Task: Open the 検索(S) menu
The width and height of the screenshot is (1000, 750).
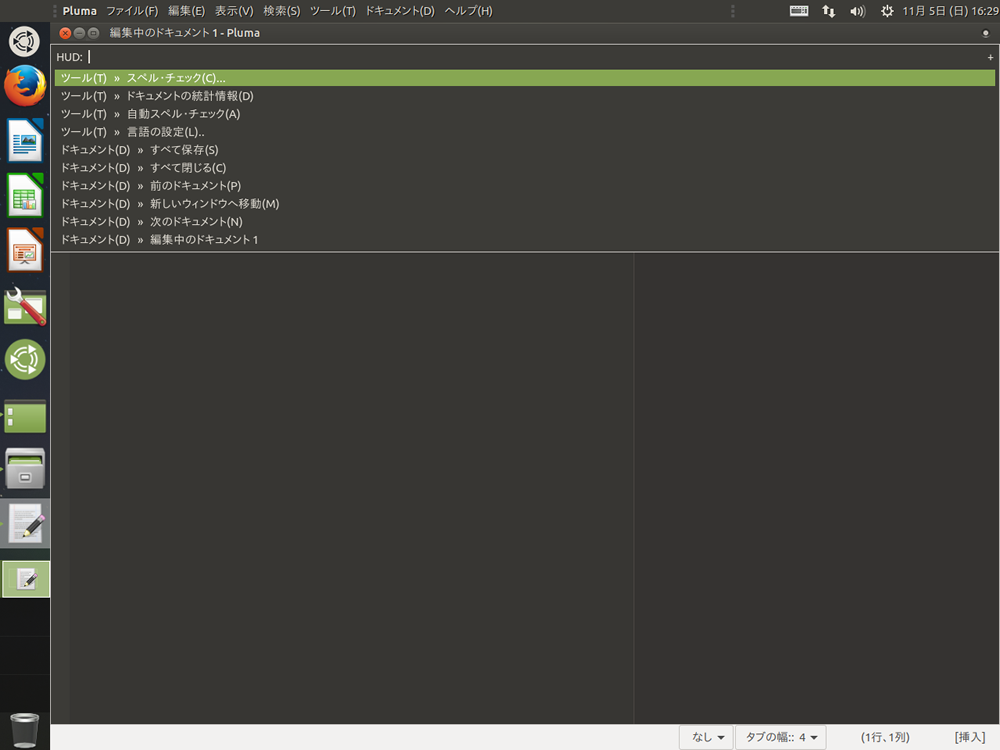Action: [281, 11]
